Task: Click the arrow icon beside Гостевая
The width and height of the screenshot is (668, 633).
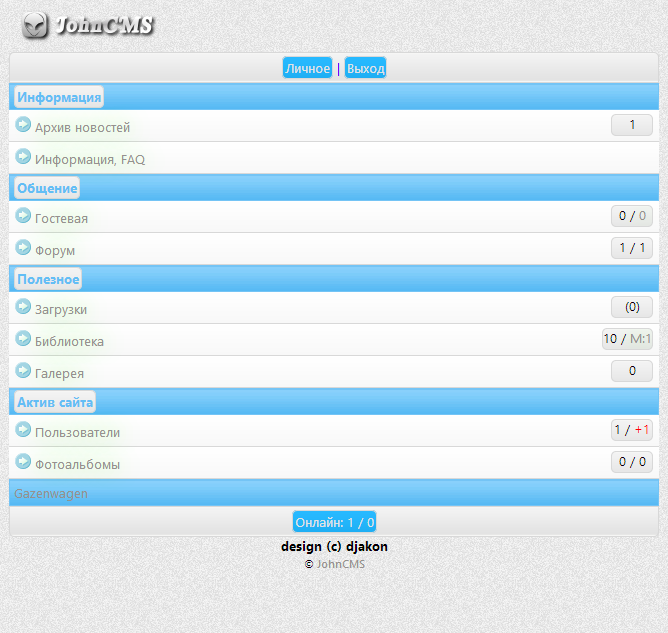Action: click(23, 216)
